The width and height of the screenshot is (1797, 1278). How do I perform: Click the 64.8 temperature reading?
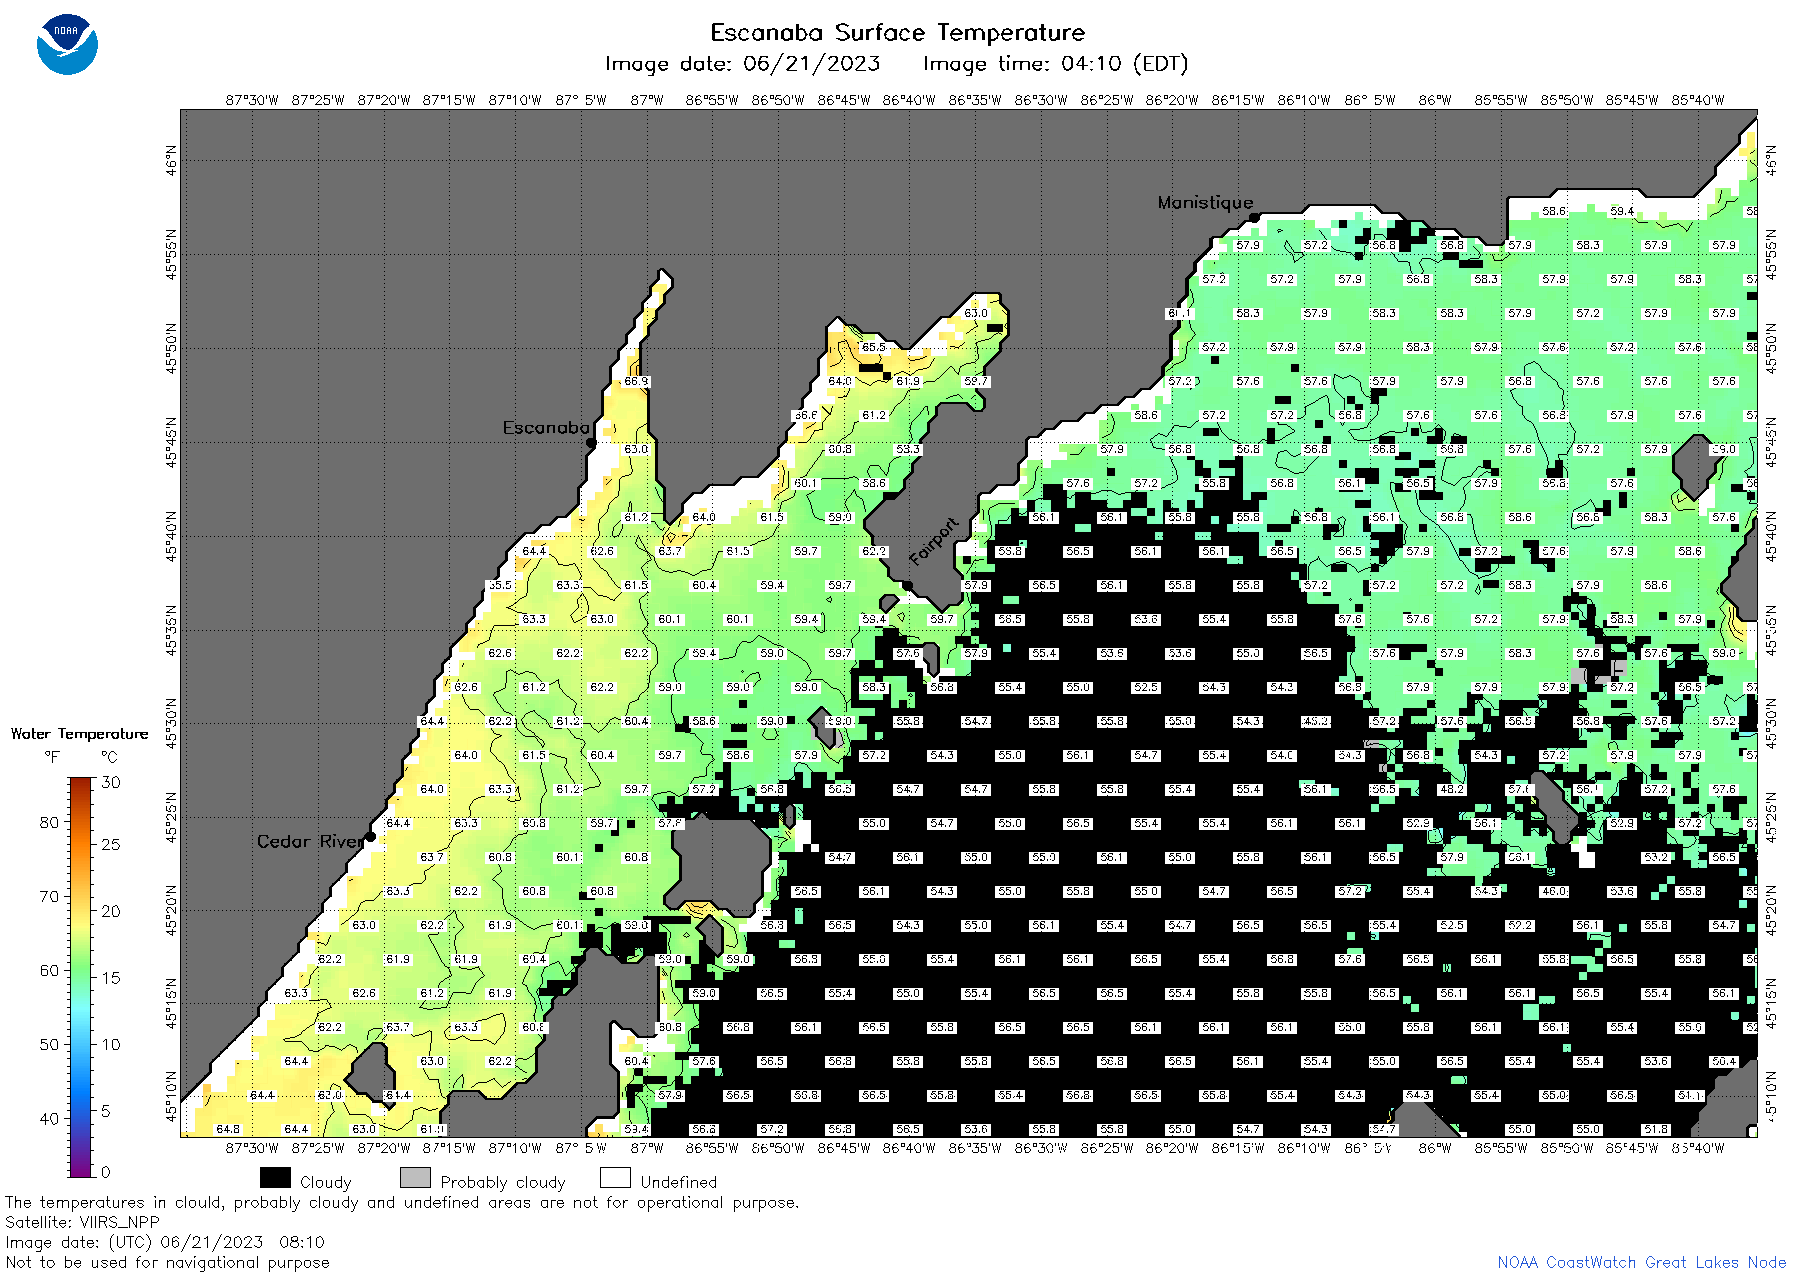tap(228, 1129)
